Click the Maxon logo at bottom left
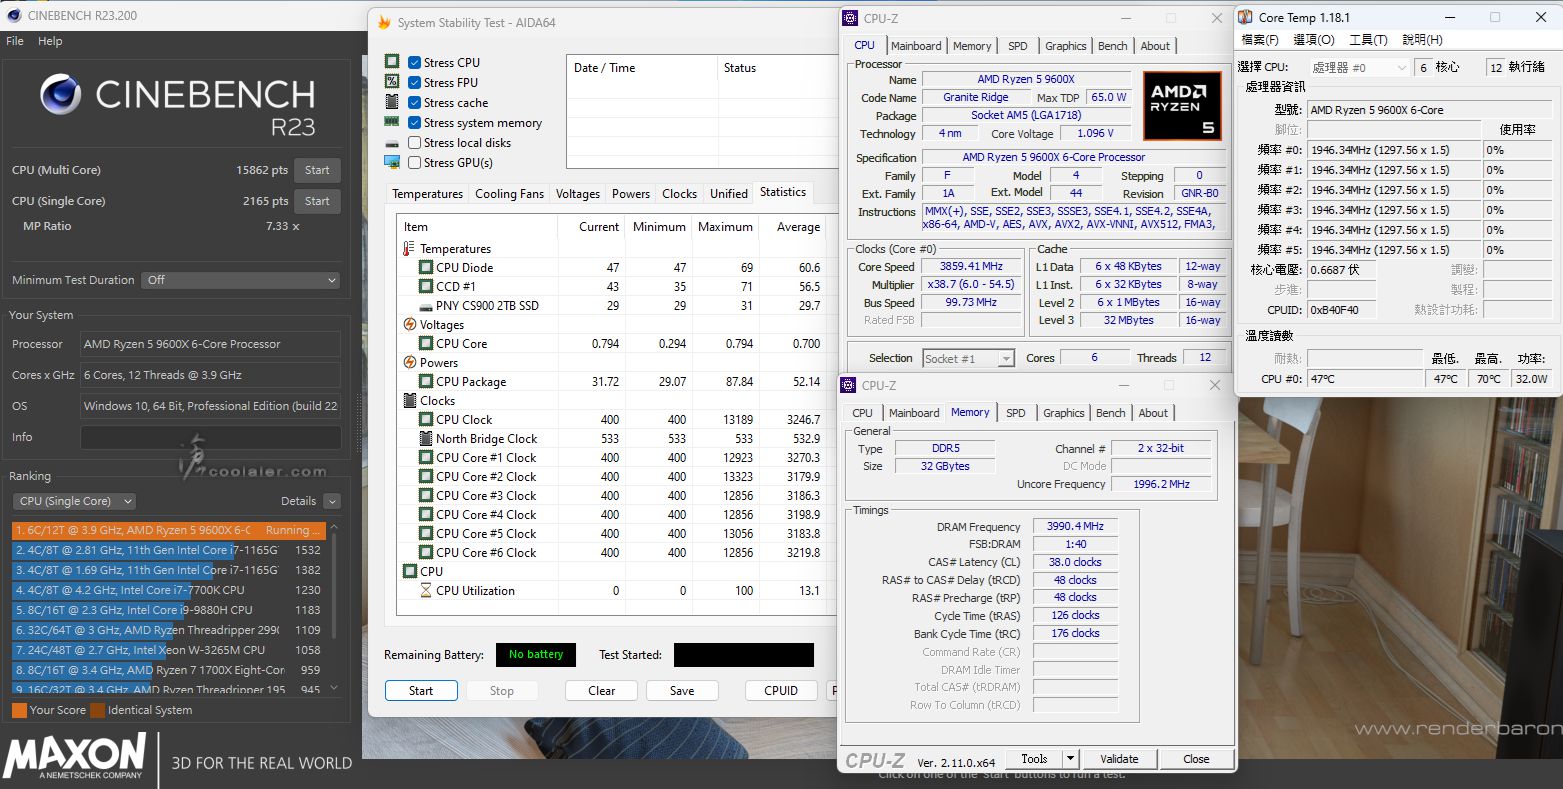Viewport: 1563px width, 789px height. [76, 757]
